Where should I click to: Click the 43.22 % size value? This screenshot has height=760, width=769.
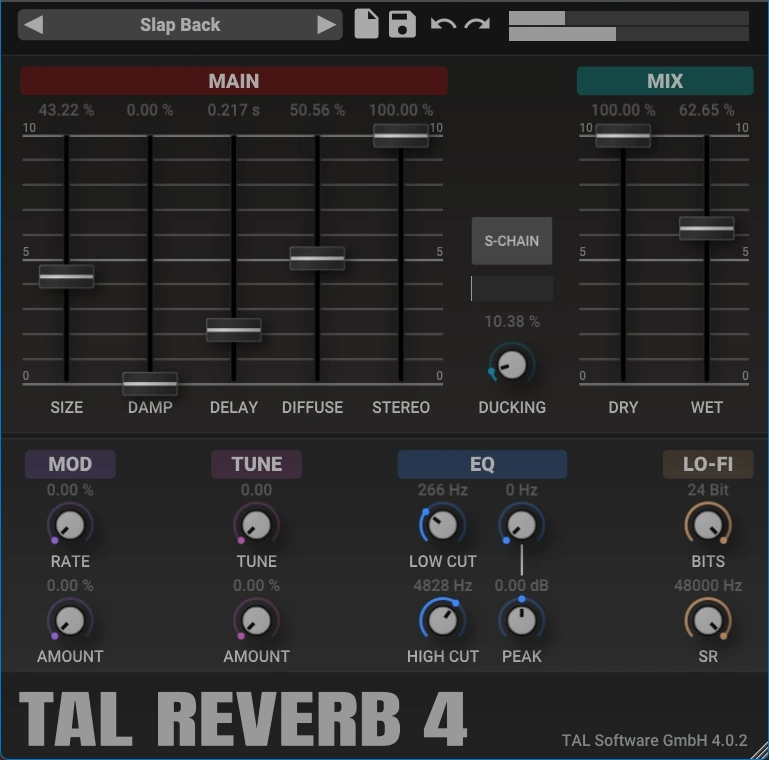(x=66, y=110)
